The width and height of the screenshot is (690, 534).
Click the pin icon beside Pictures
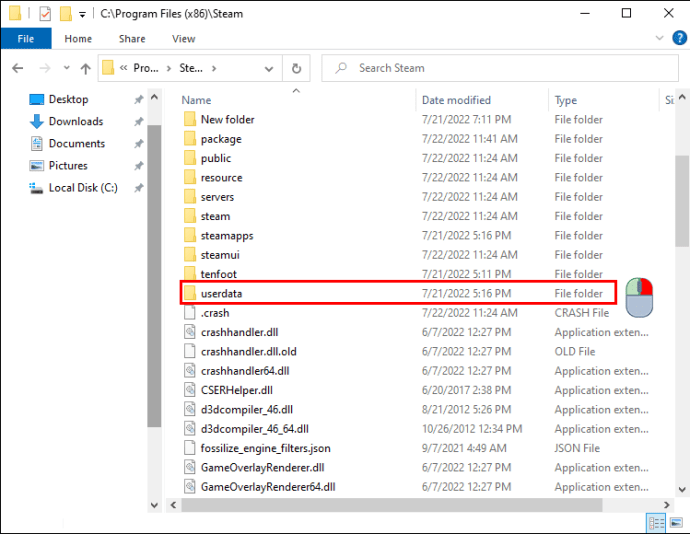(x=139, y=166)
